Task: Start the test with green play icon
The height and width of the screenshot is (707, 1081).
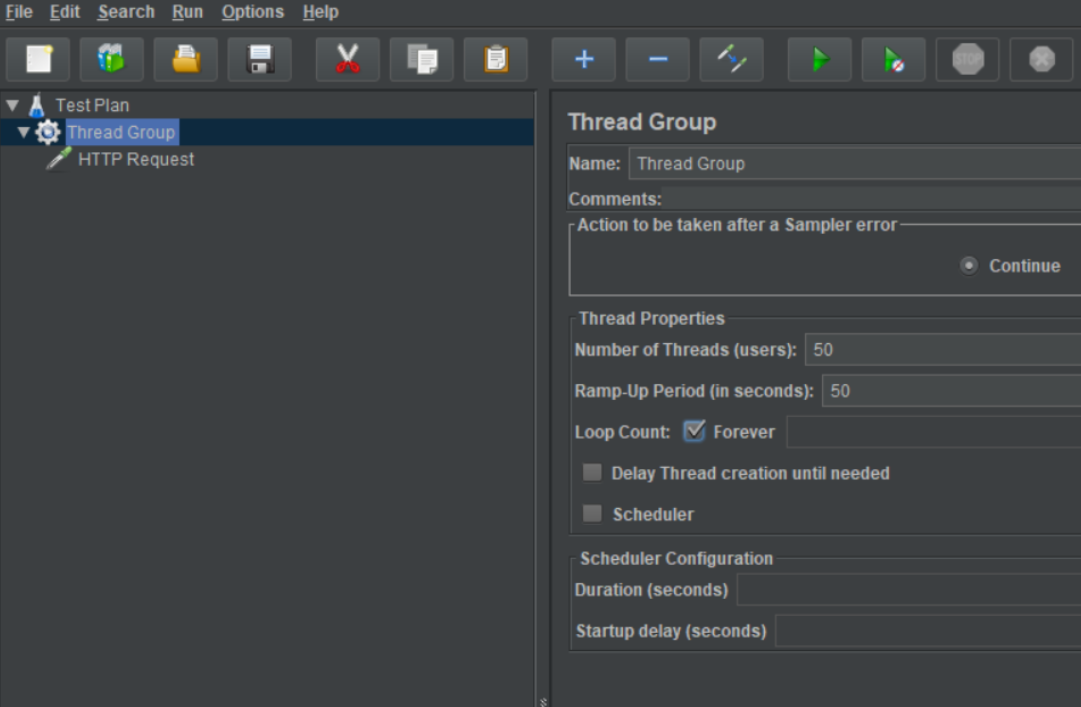Action: tap(820, 60)
